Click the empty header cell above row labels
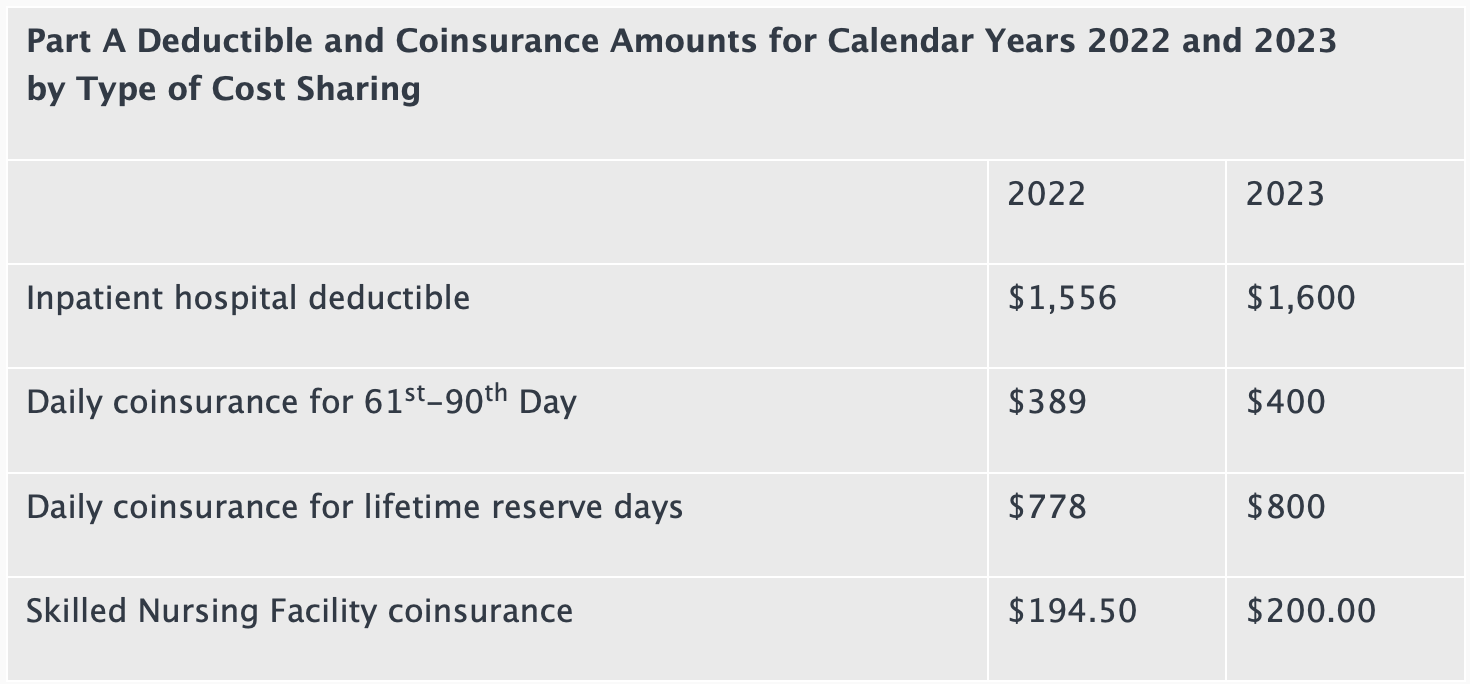This screenshot has width=1470, height=684. coord(497,211)
